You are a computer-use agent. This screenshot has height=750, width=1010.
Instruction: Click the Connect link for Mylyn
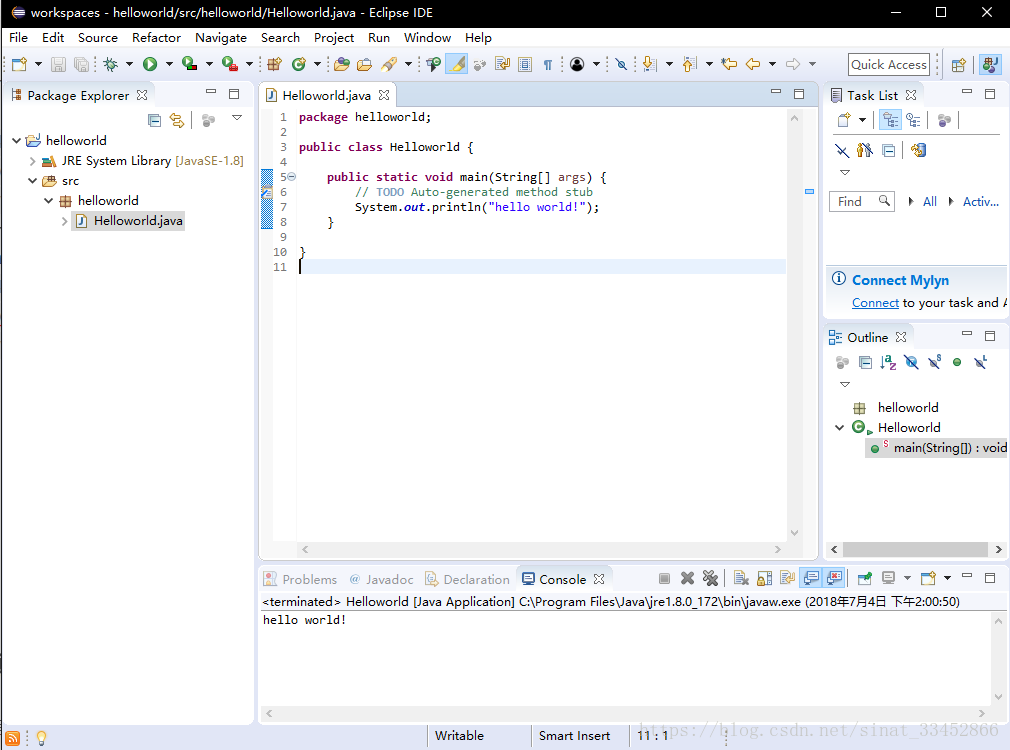pyautogui.click(x=875, y=303)
